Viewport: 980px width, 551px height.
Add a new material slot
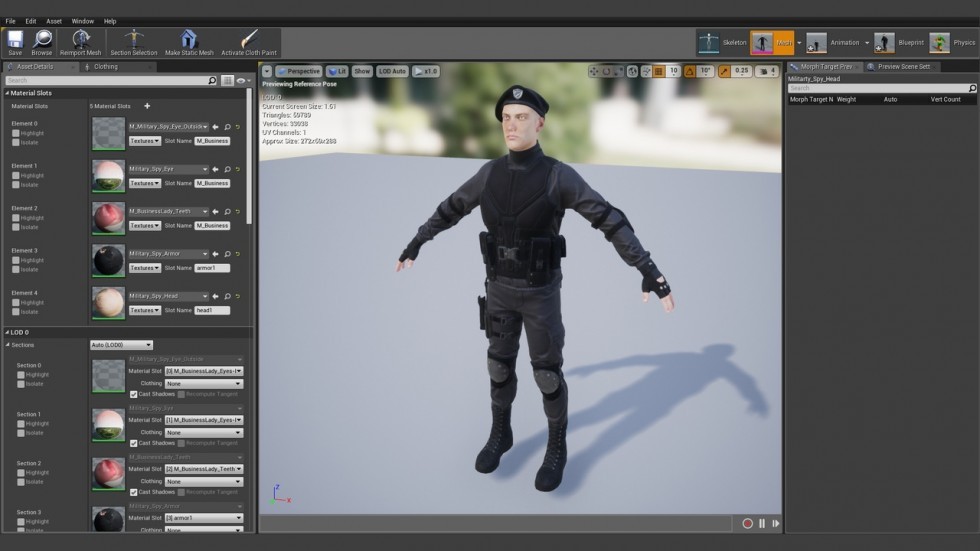[x=147, y=106]
